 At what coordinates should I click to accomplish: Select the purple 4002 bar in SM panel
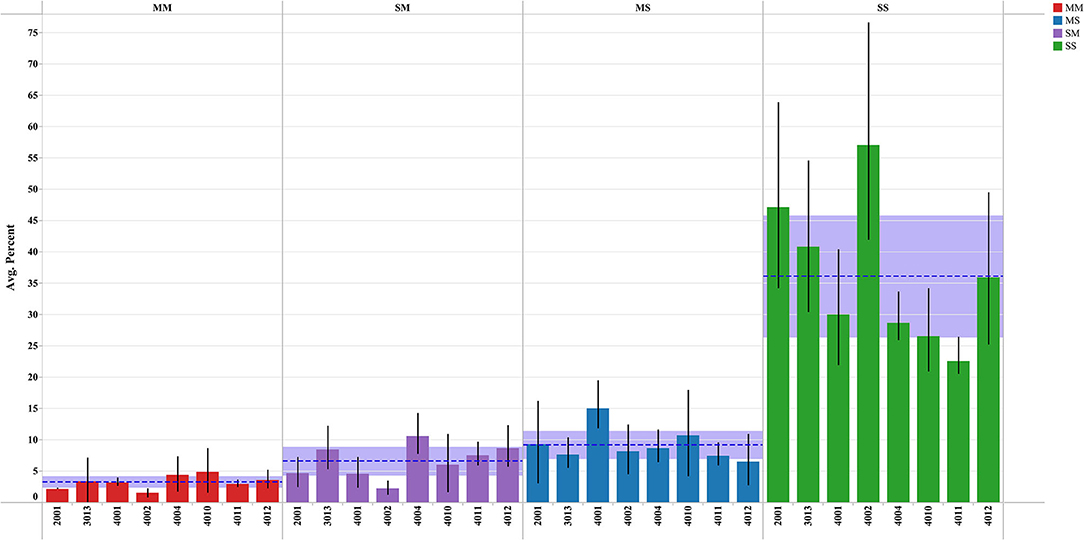[387, 495]
